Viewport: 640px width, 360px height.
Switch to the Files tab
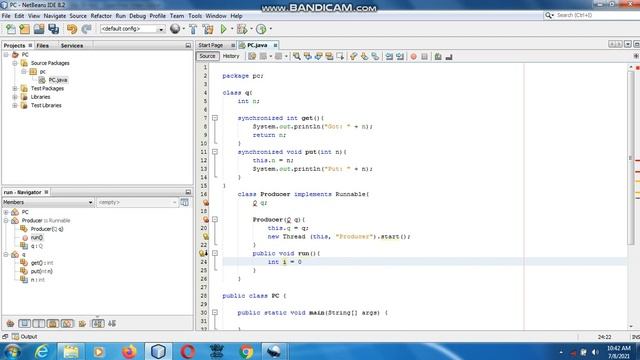(42, 46)
